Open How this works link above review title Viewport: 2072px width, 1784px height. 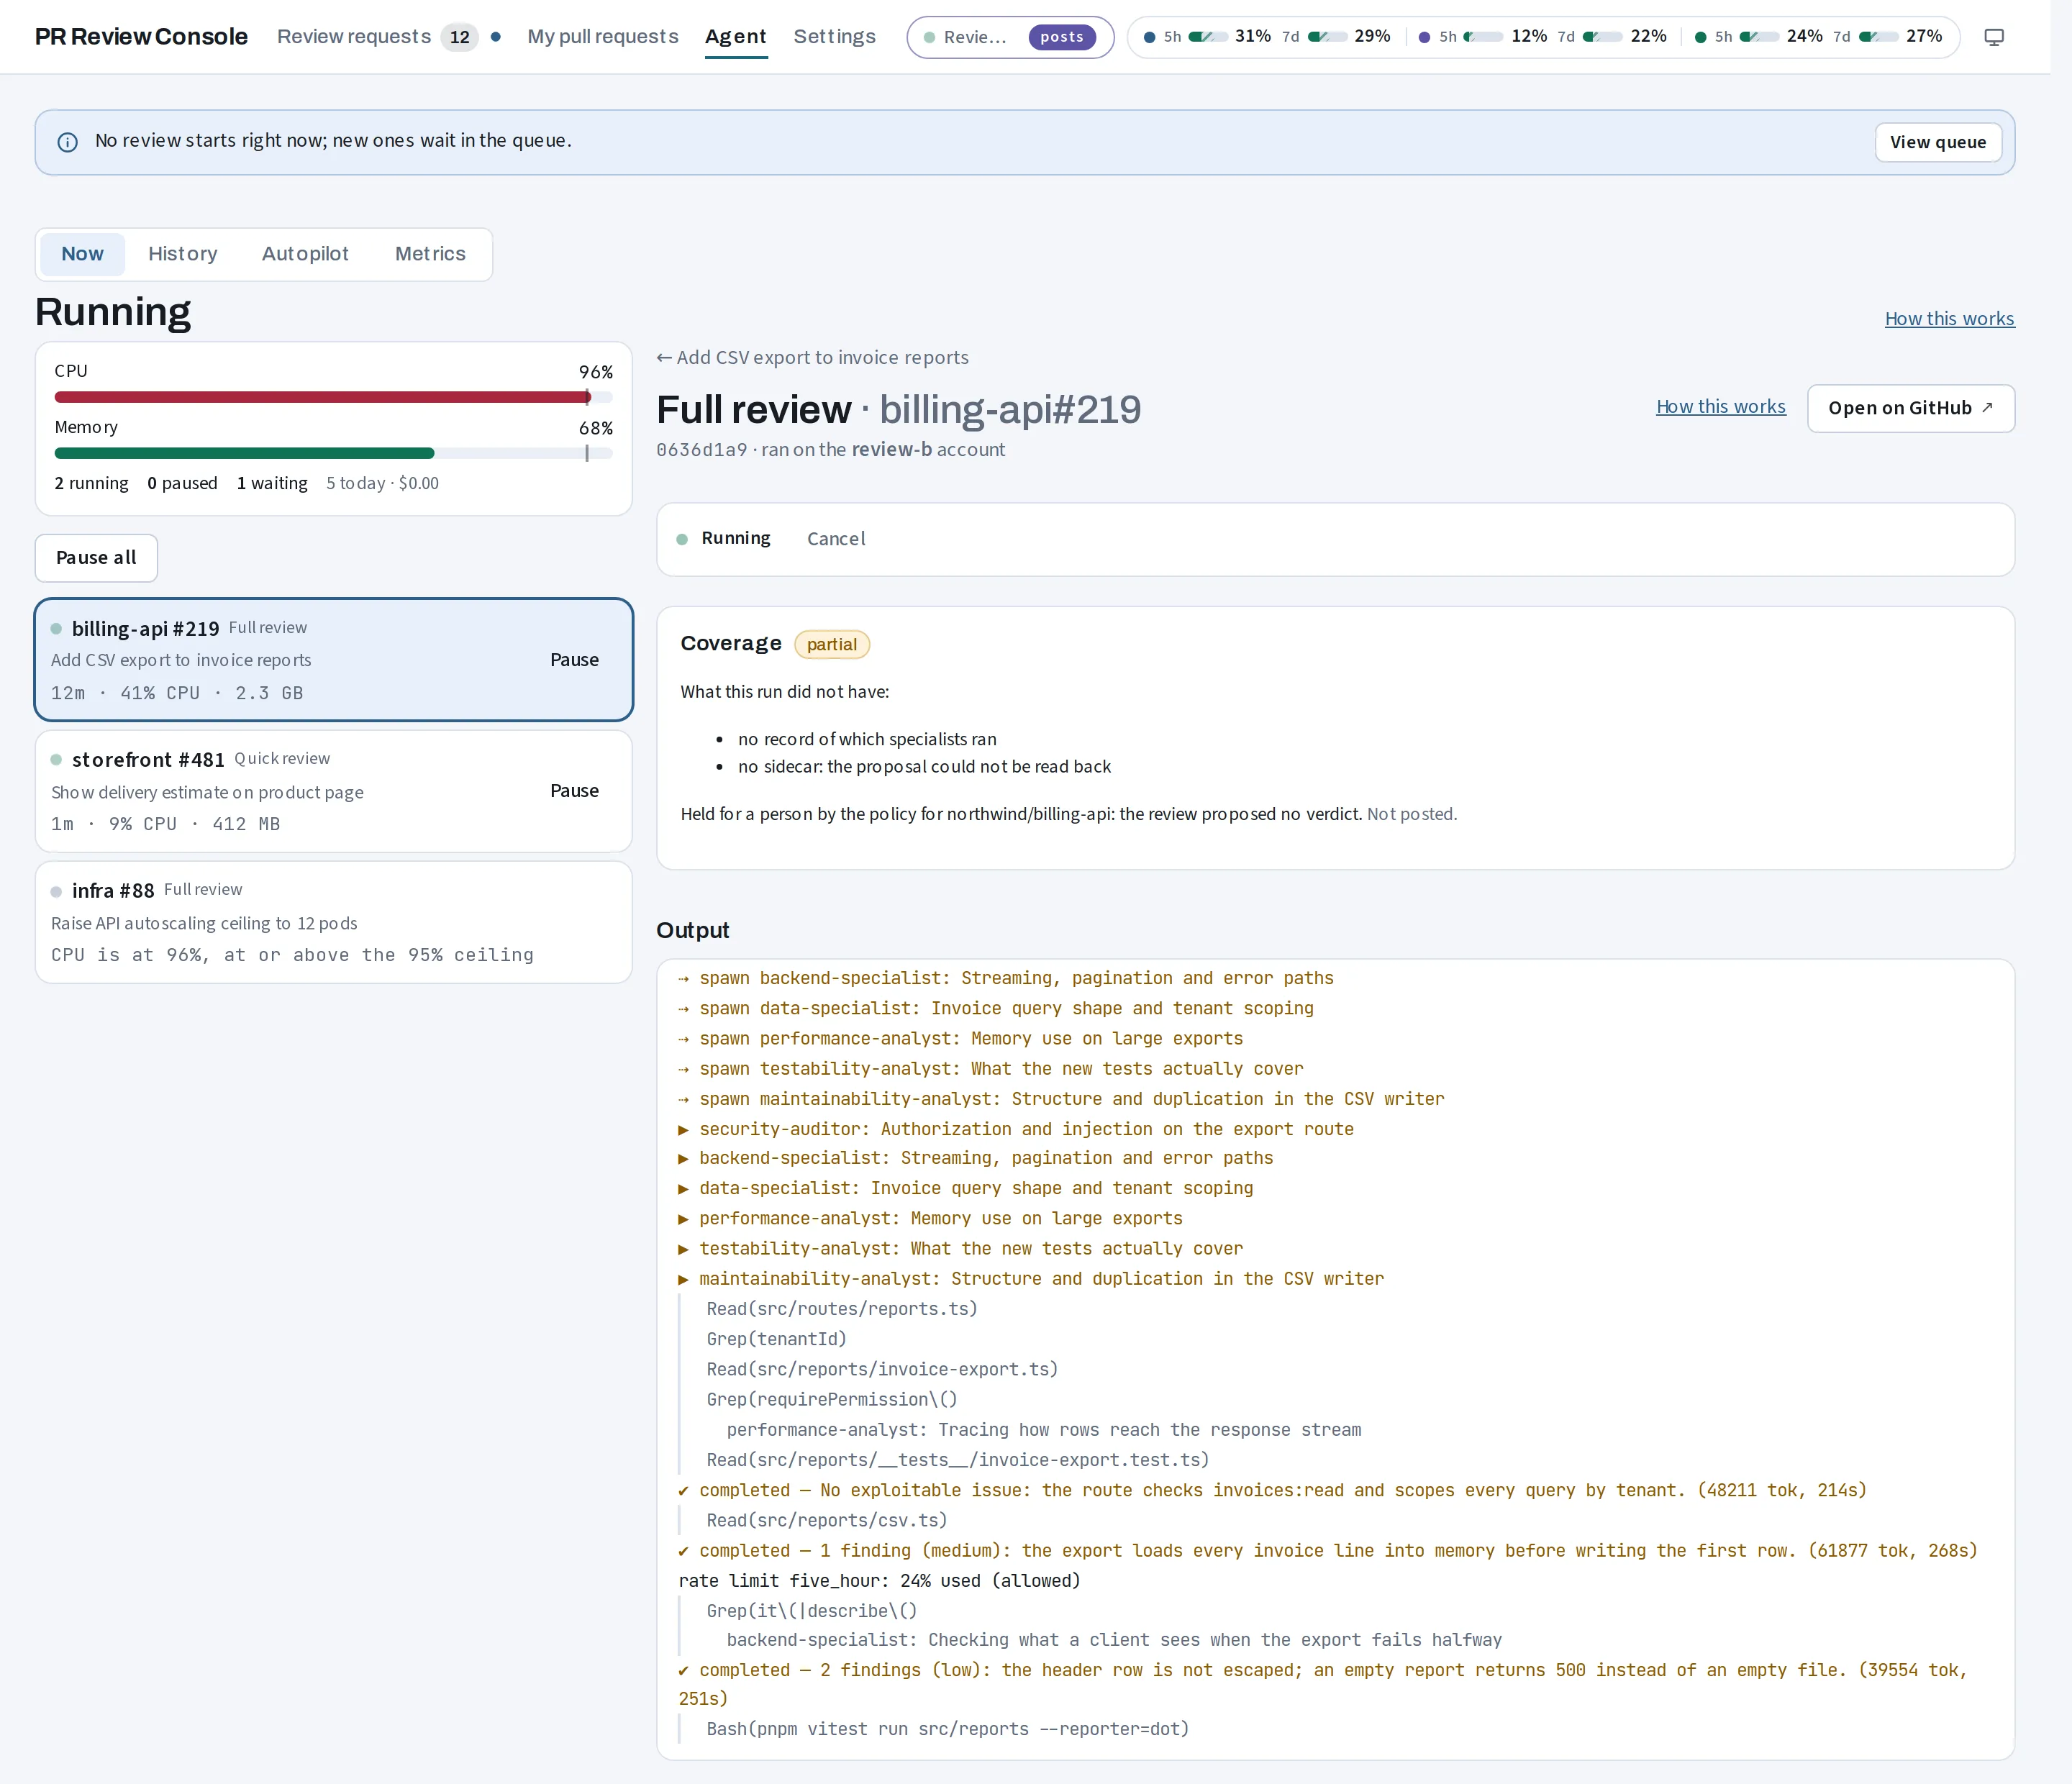point(1949,319)
